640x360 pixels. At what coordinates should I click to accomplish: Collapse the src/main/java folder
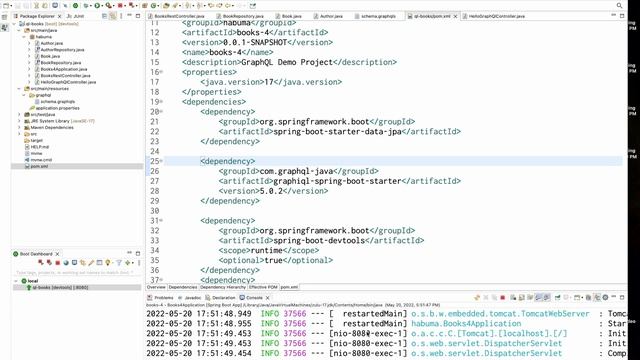tap(19, 30)
